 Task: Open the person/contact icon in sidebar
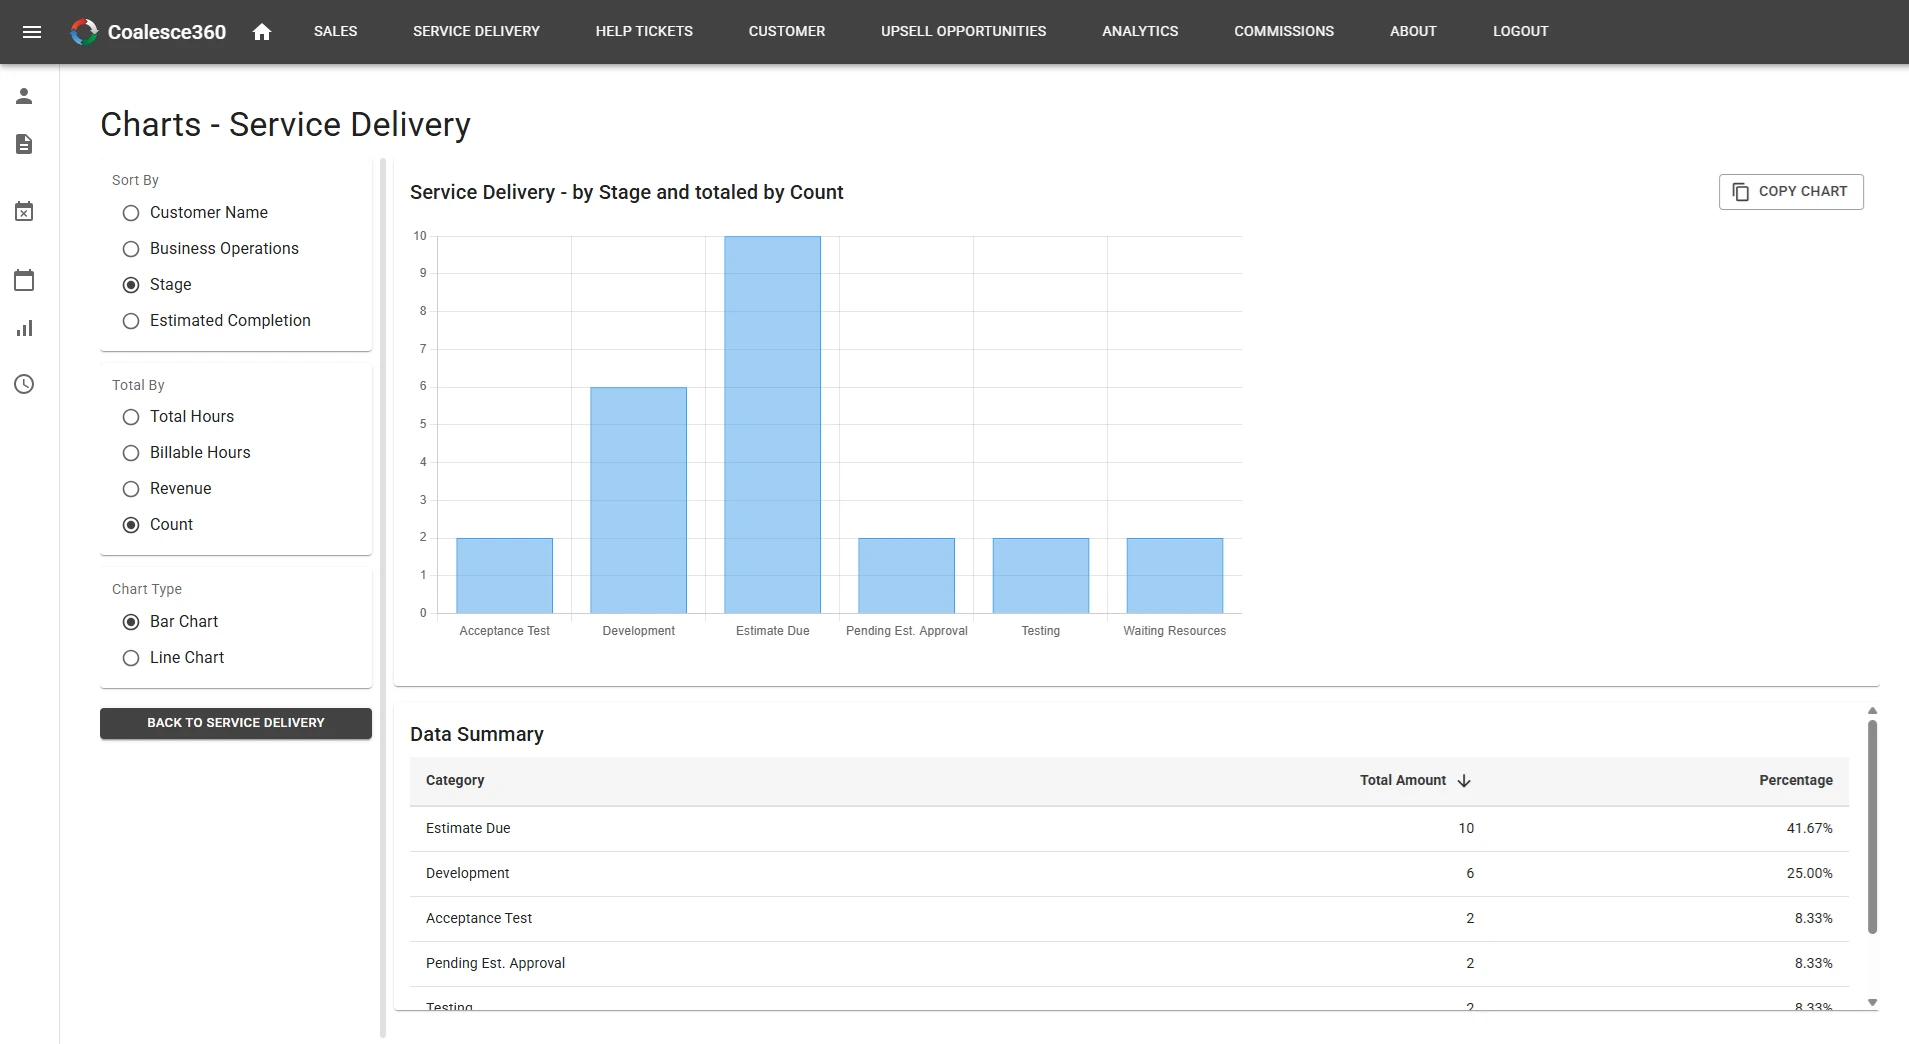pos(24,96)
